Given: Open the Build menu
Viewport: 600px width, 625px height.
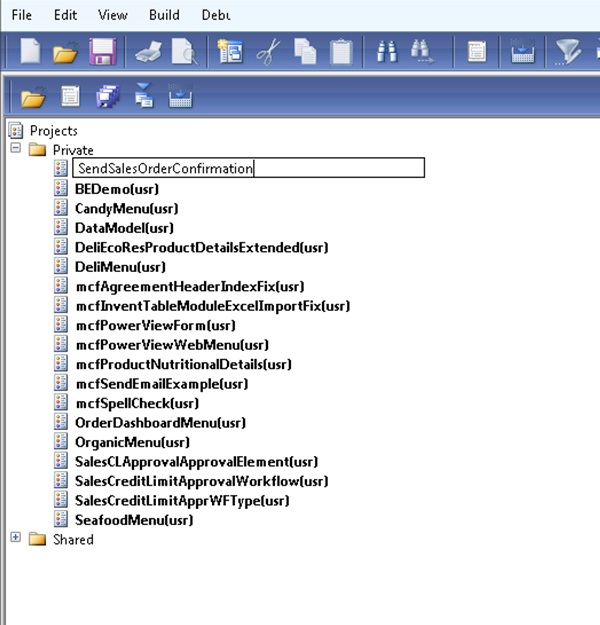Looking at the screenshot, I should (x=164, y=15).
